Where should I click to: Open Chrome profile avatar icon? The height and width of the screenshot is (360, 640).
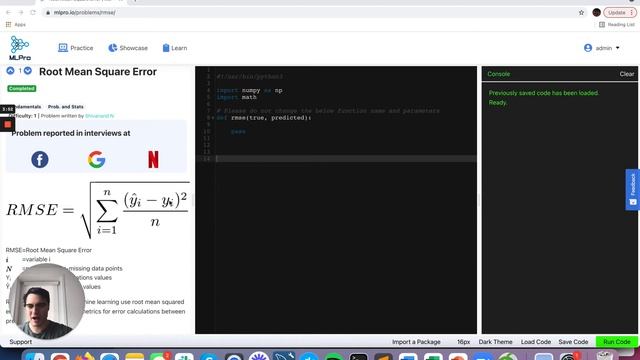click(596, 13)
